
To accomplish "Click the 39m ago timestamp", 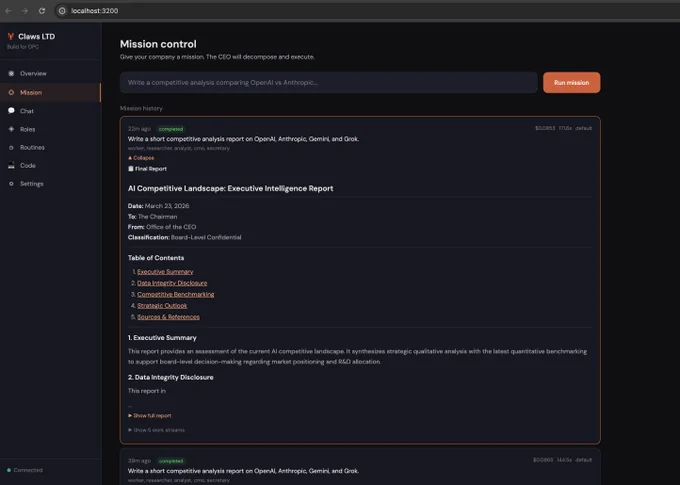I will coord(139,461).
